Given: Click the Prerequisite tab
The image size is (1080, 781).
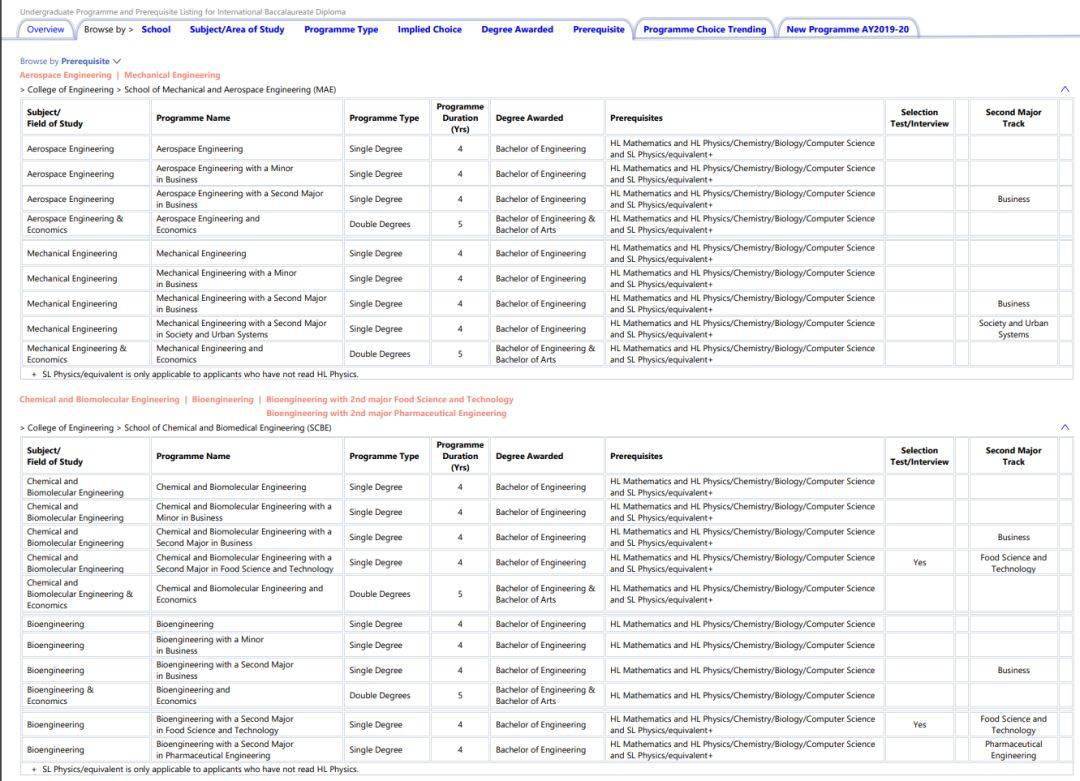Looking at the screenshot, I should pos(598,29).
